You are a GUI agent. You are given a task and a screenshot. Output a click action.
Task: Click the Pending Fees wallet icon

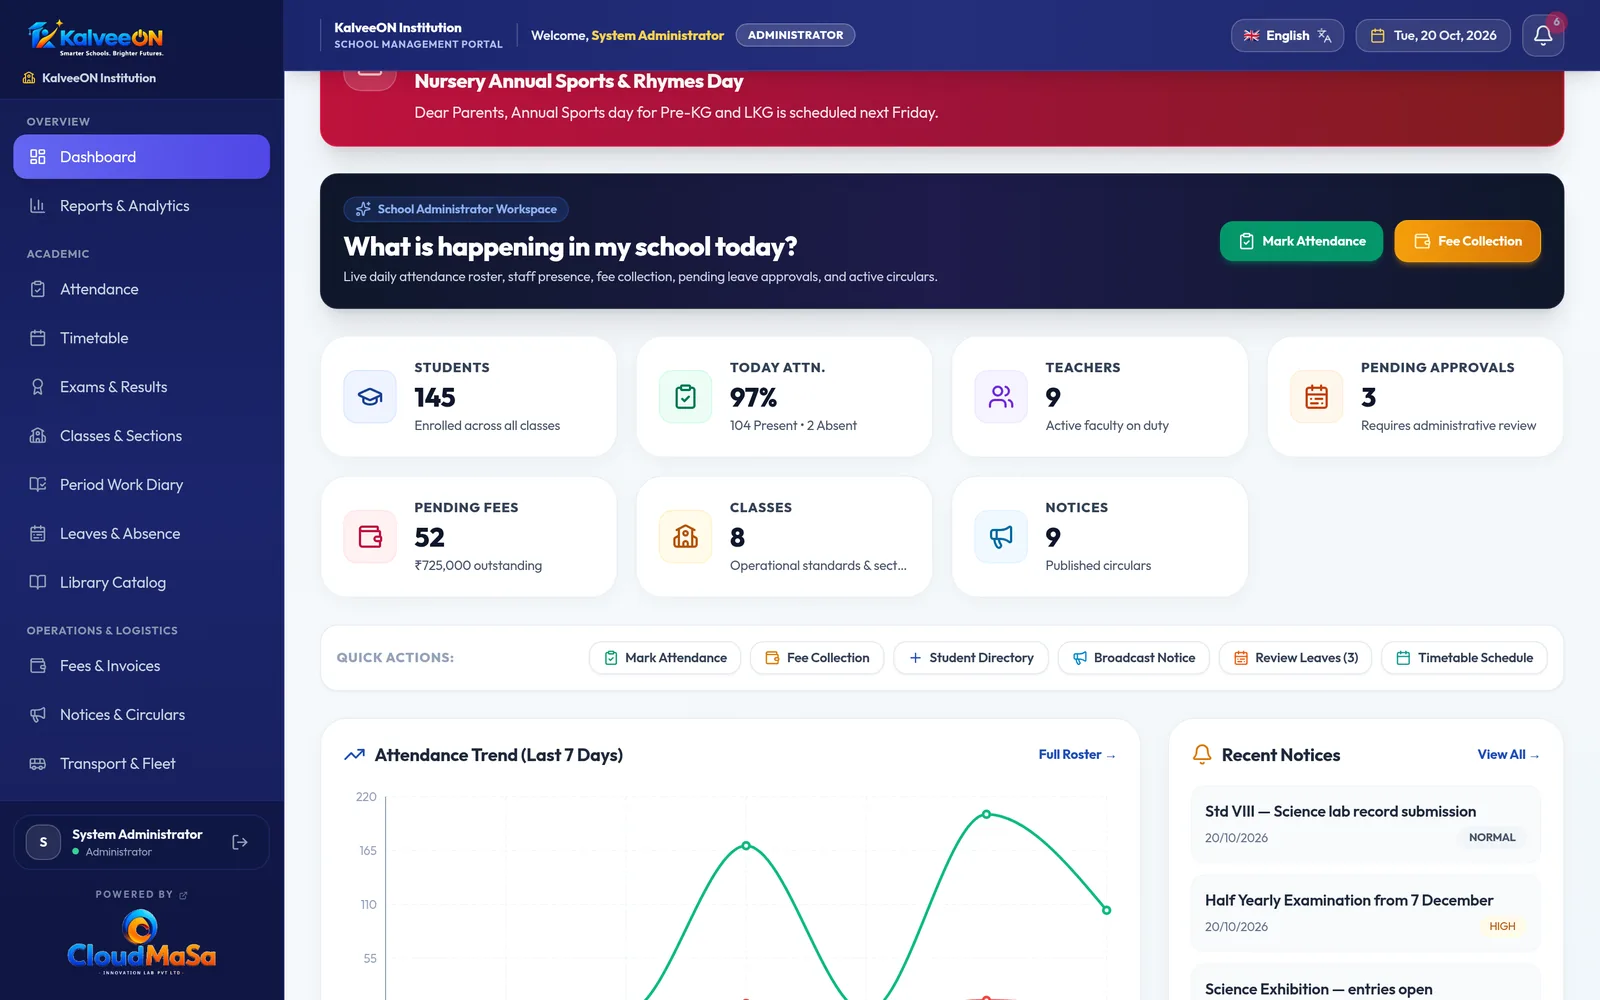(x=370, y=536)
